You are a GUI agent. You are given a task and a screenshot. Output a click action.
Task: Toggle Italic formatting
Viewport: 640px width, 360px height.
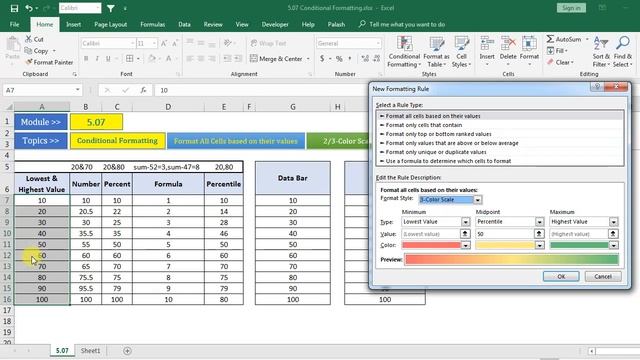[97, 59]
